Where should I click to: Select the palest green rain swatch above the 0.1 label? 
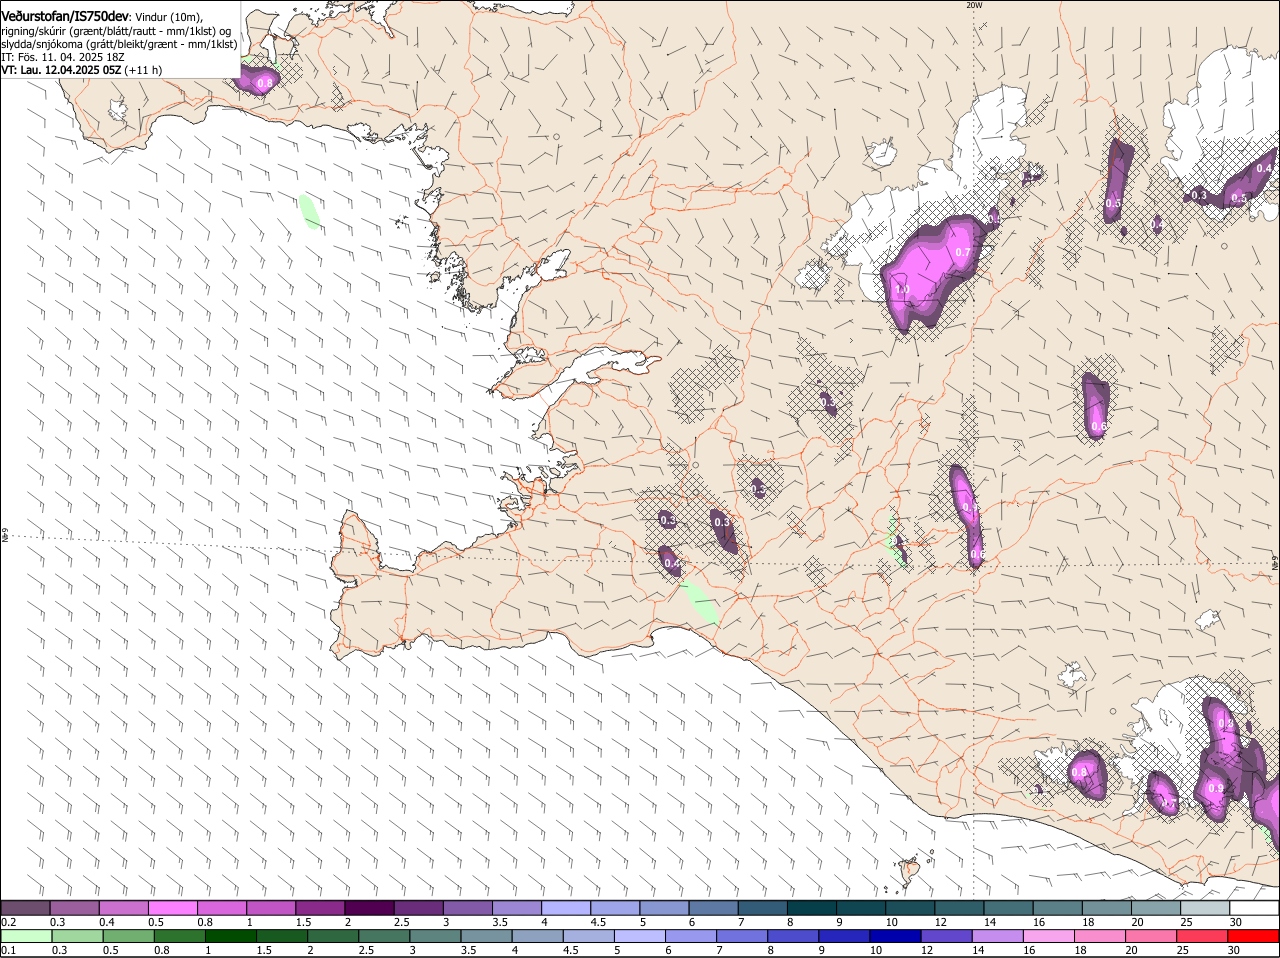[x=27, y=936]
